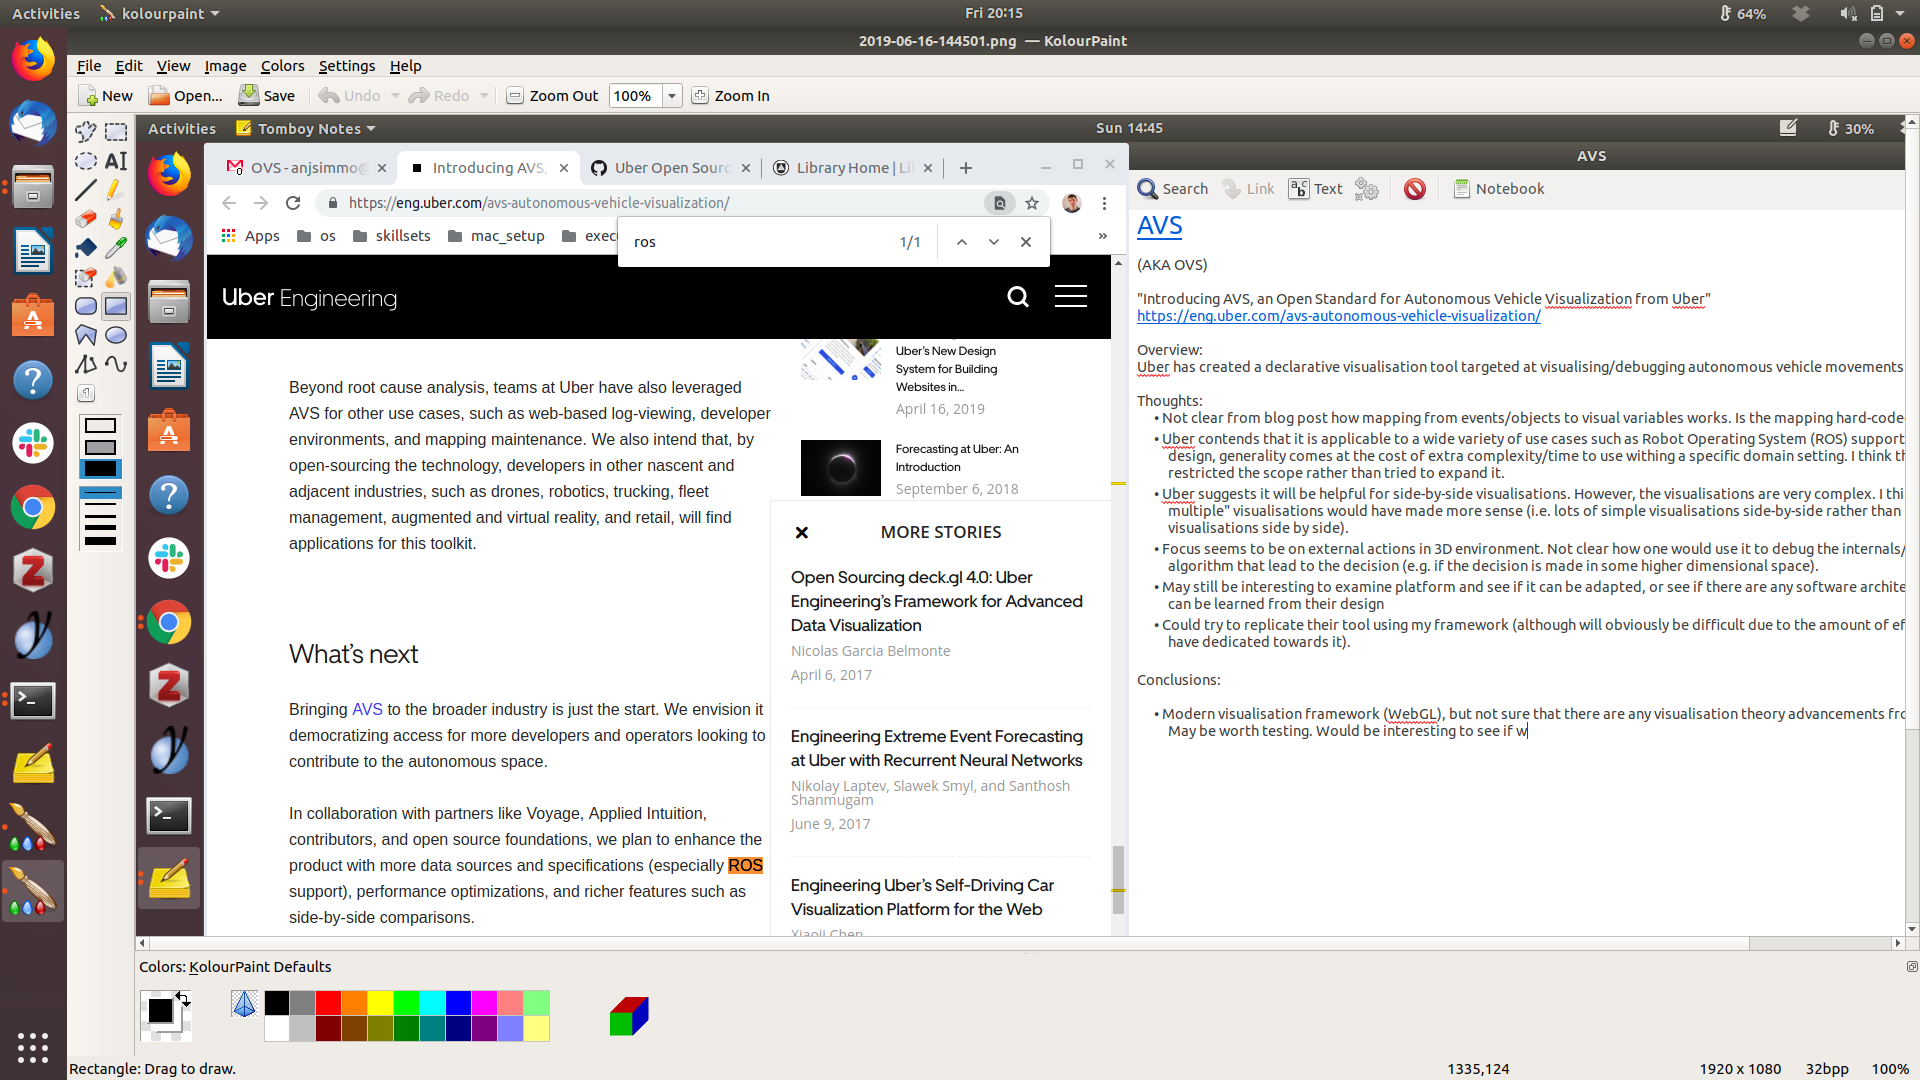Pick the red color swatch in palette
The image size is (1920, 1080).
328,1003
